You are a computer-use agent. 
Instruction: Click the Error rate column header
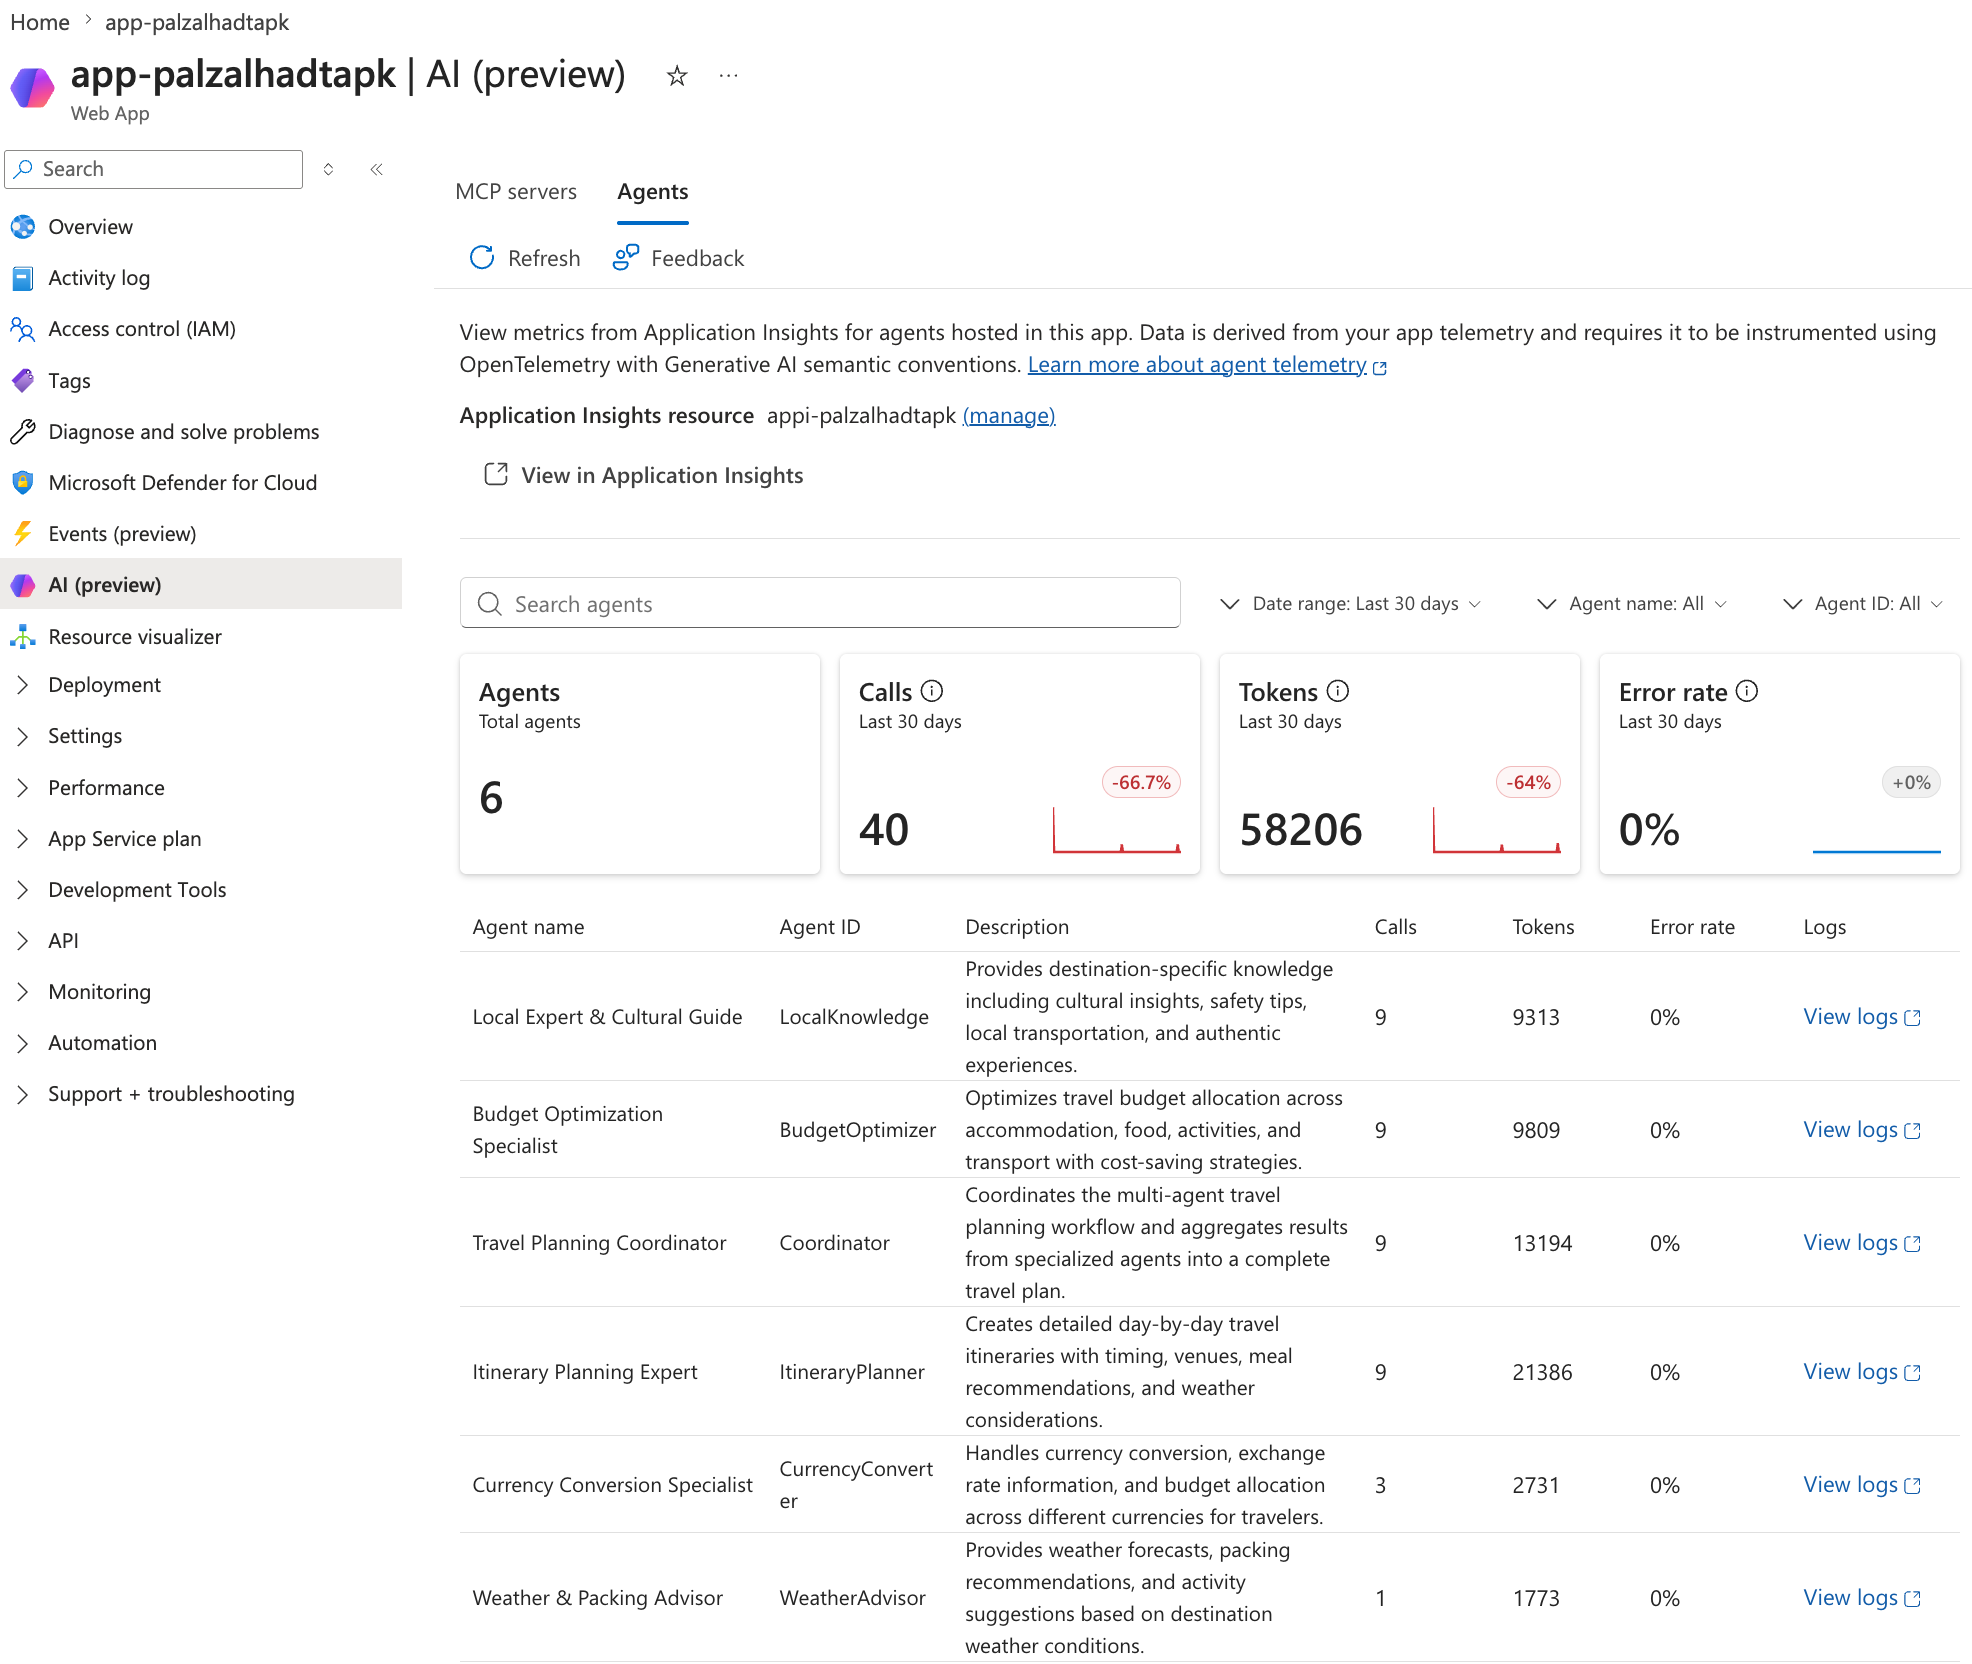1692,927
